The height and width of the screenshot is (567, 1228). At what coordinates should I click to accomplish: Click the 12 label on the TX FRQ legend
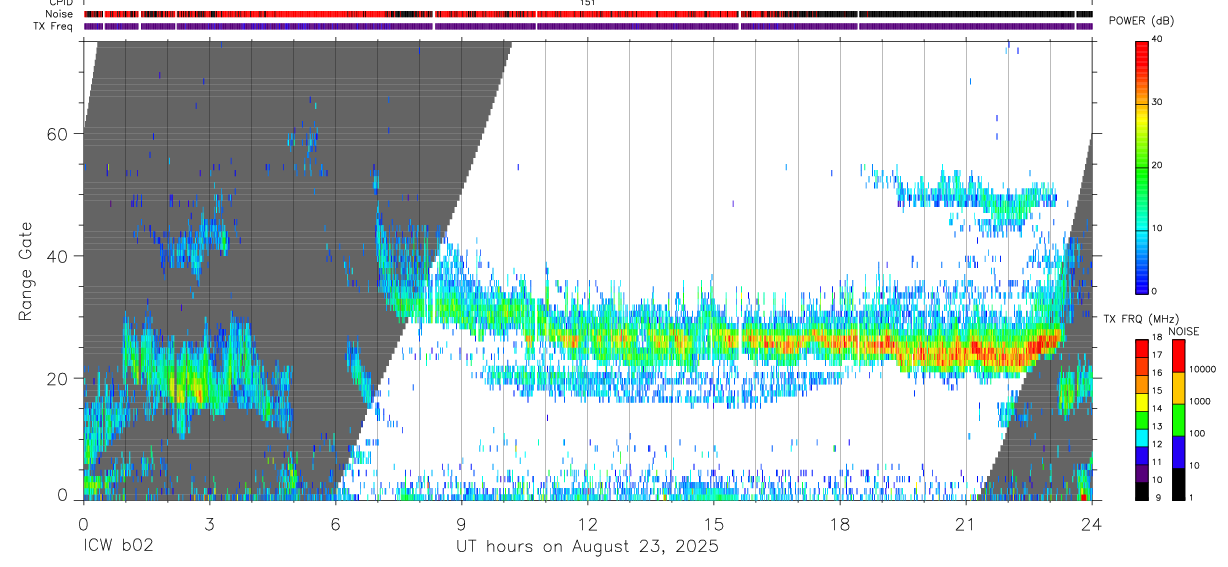[x=1157, y=444]
